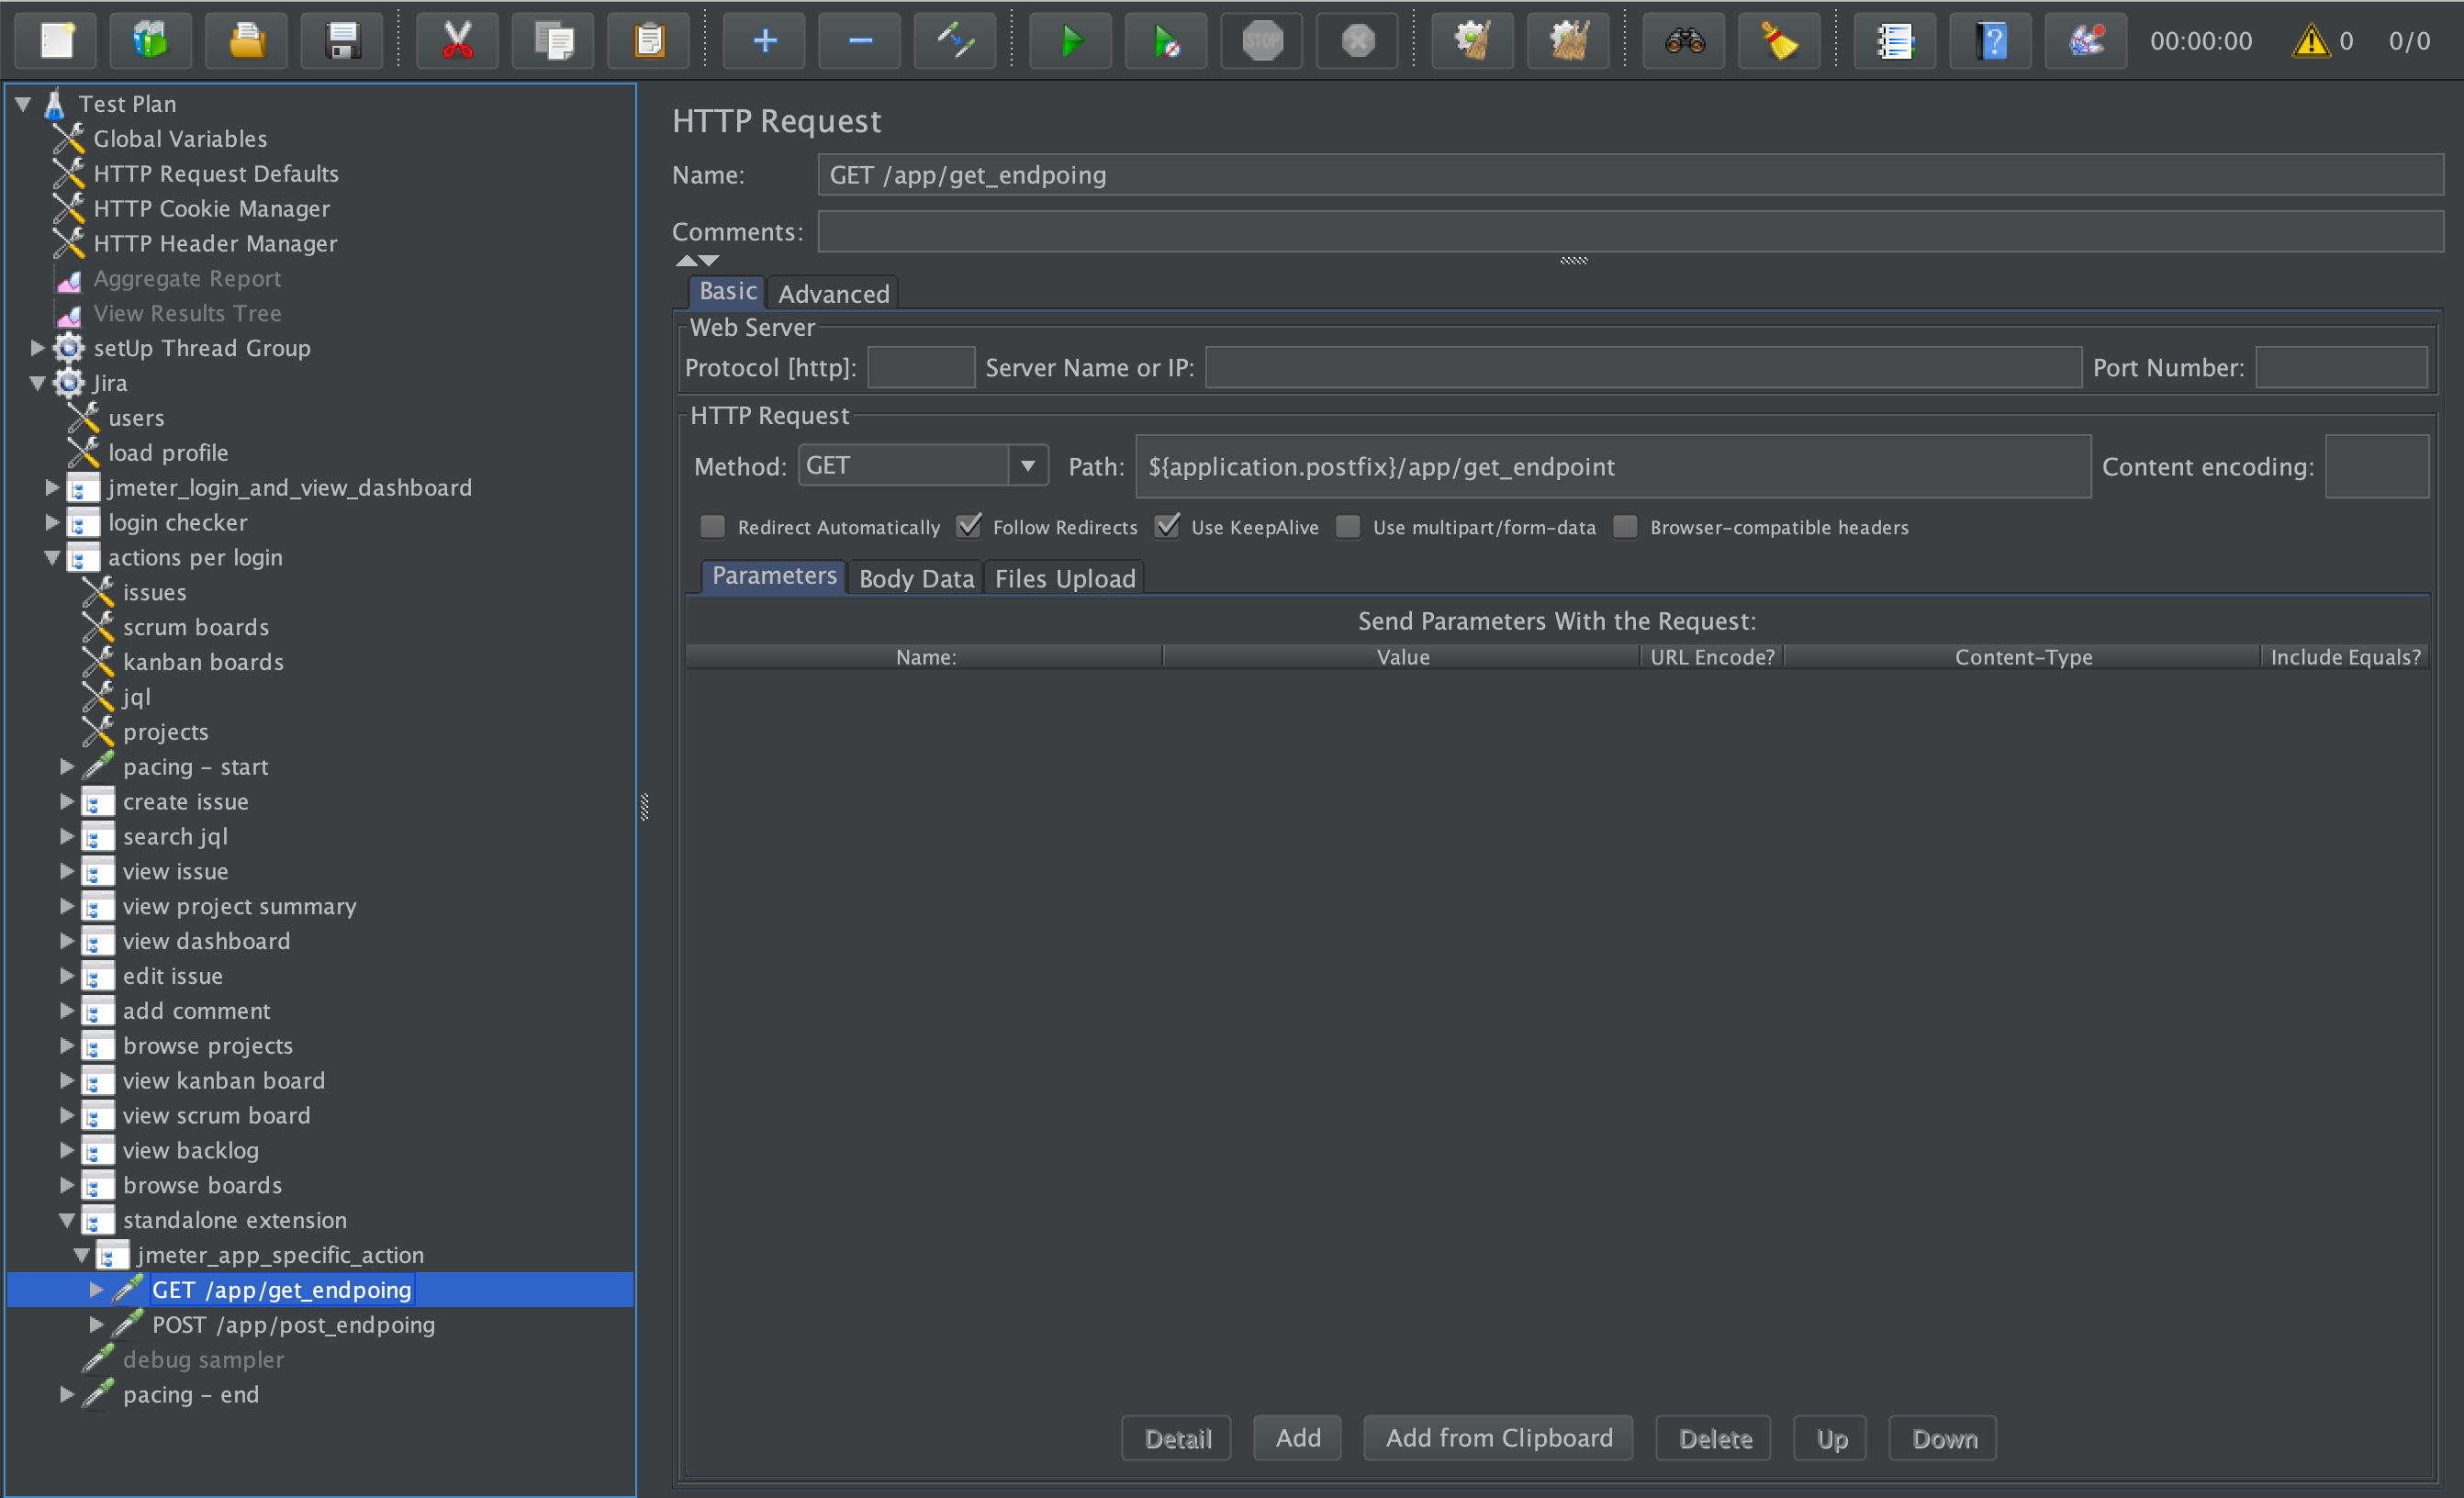
Task: Click the Add from Clipboard button
Action: (x=1497, y=1438)
